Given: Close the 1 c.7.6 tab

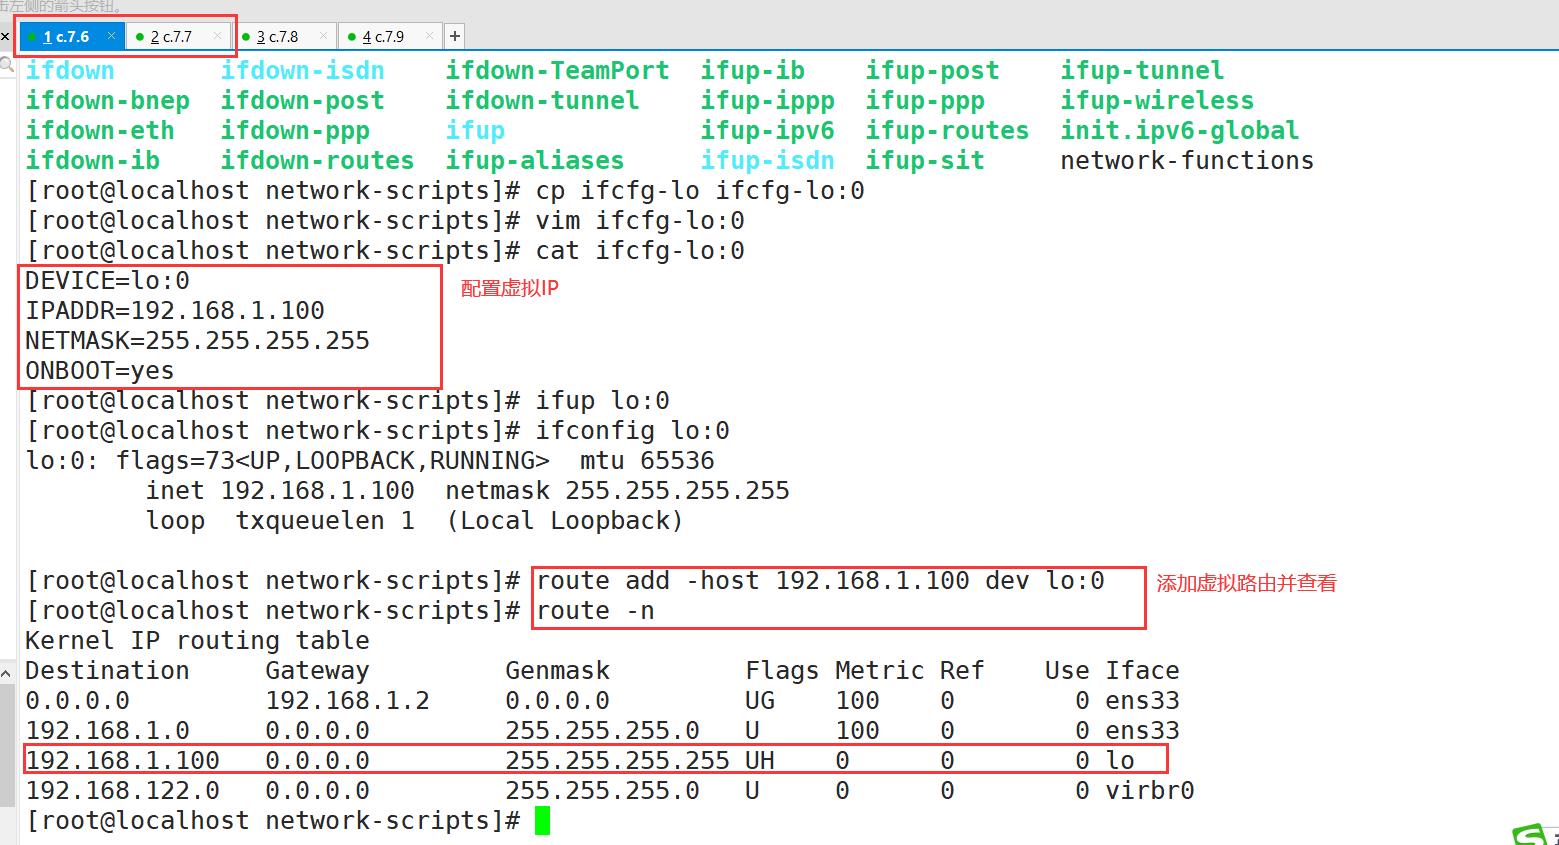Looking at the screenshot, I should 112,36.
